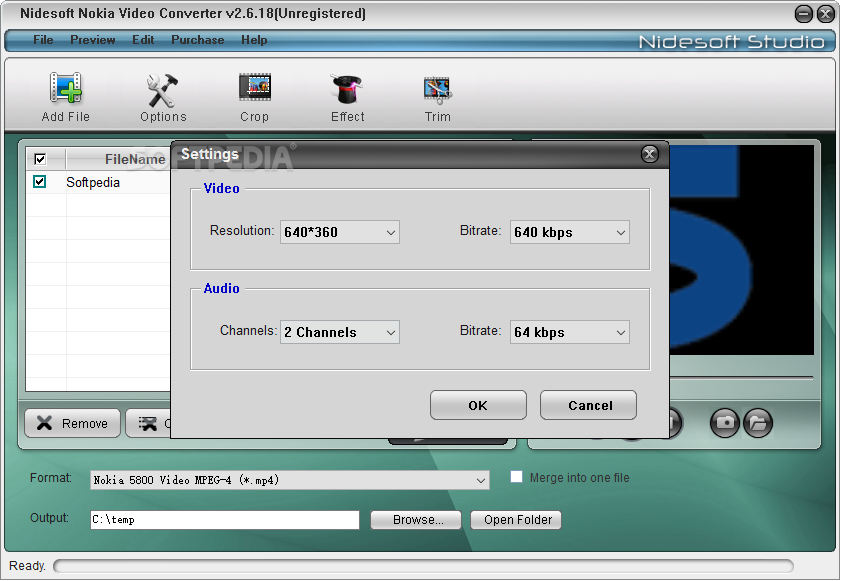This screenshot has height=581, width=841.
Task: Close the Nidesoft converter window
Action: click(x=825, y=14)
